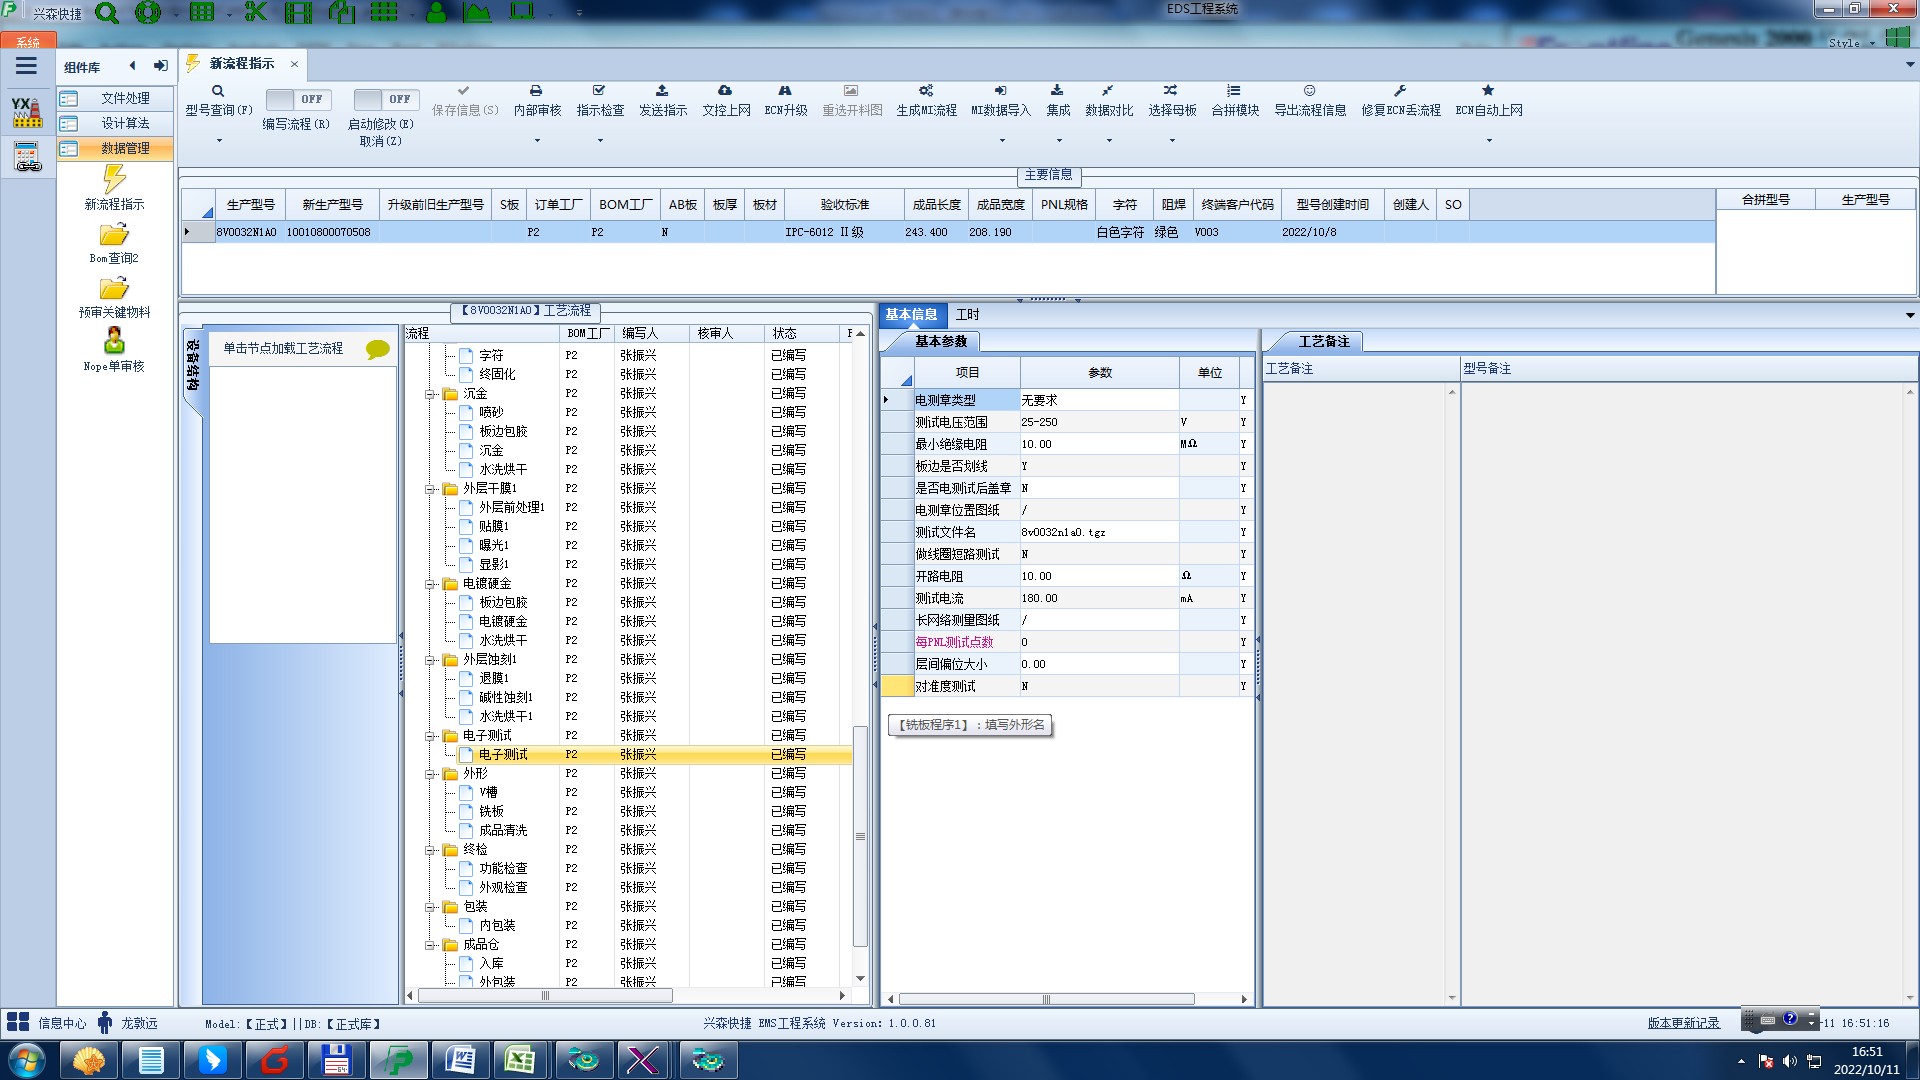The image size is (1920, 1080).
Task: Click the 集成 download icon
Action: point(1057,91)
